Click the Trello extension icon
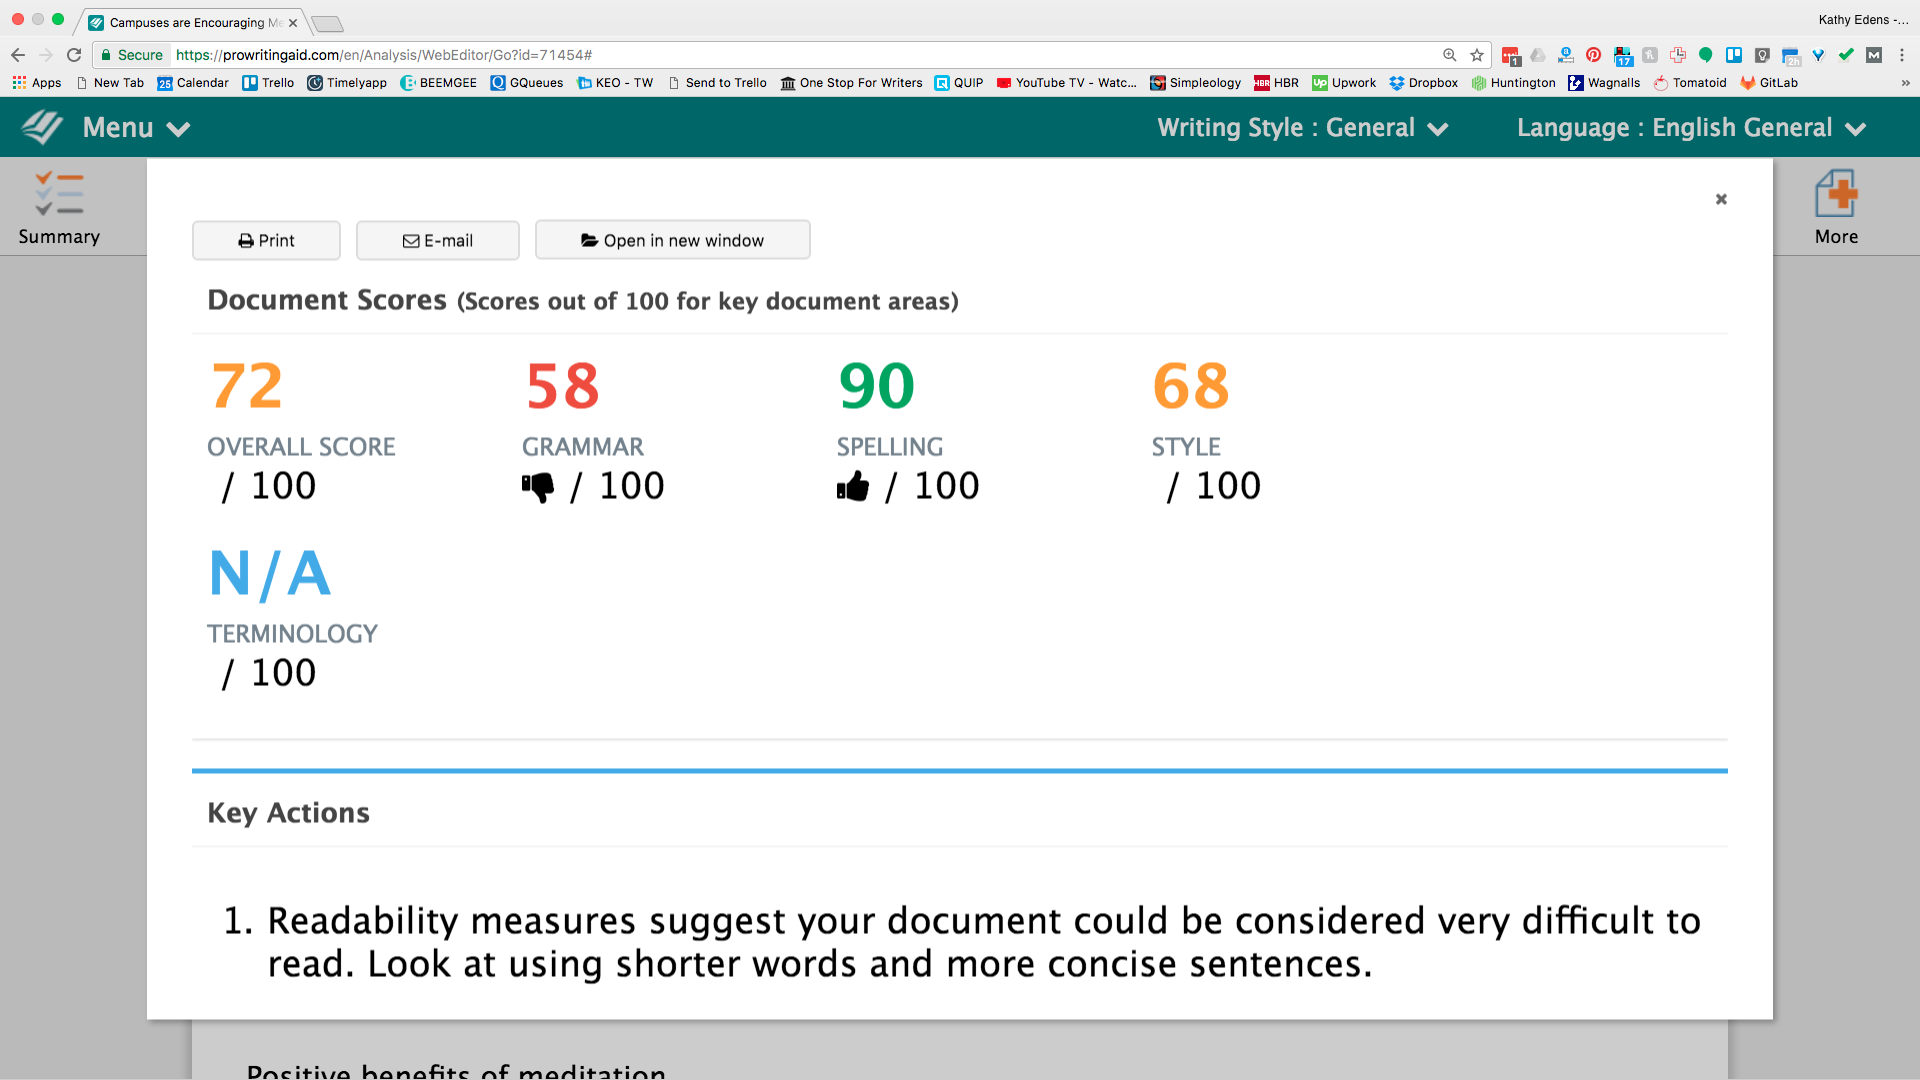Image resolution: width=1920 pixels, height=1080 pixels. point(1734,55)
